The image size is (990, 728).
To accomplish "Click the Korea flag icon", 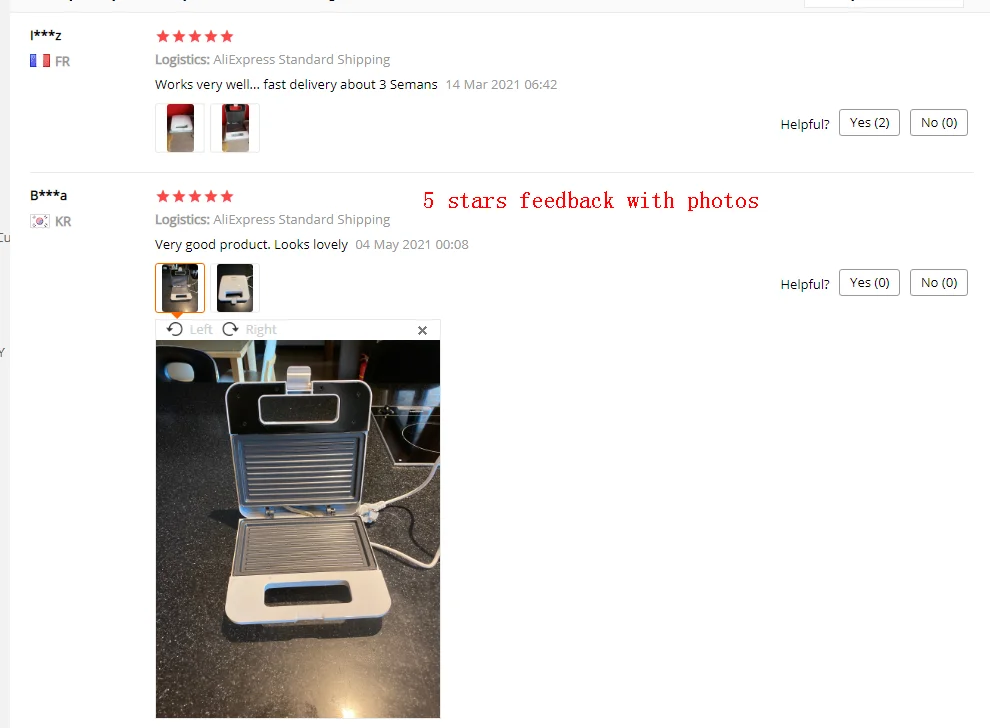I will (x=40, y=221).
